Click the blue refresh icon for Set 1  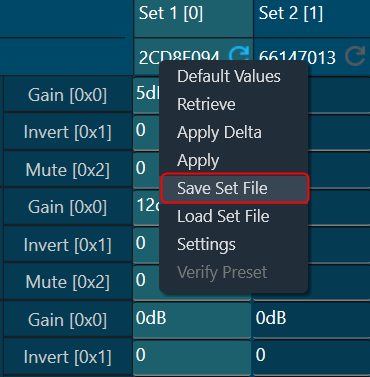click(x=239, y=53)
